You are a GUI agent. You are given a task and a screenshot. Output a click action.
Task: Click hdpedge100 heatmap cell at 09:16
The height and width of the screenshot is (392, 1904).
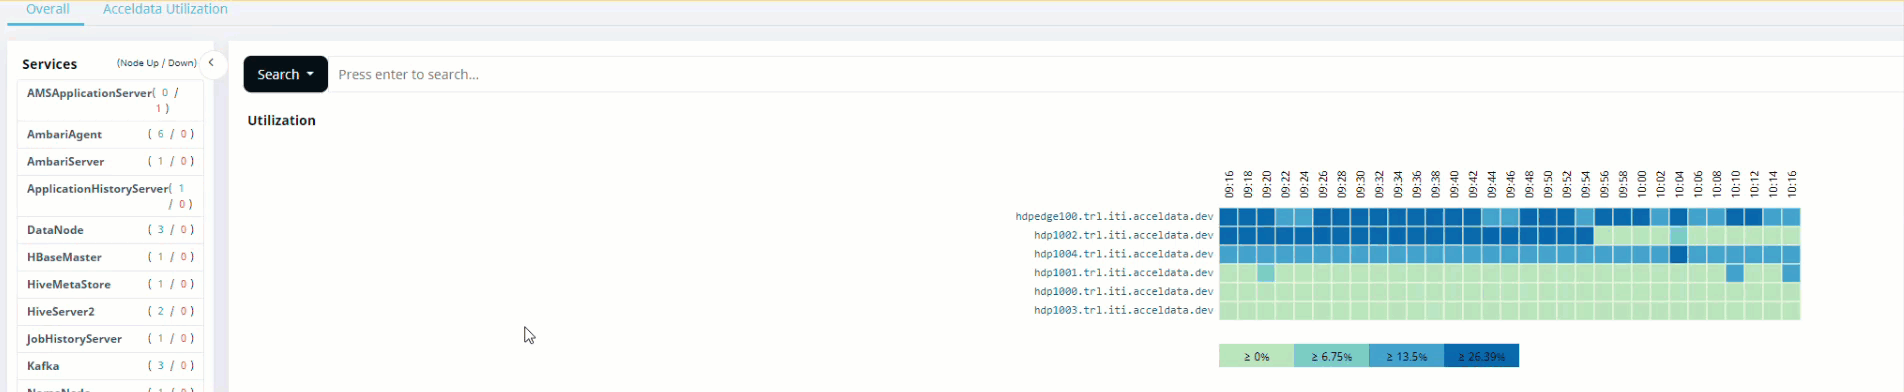coord(1229,216)
